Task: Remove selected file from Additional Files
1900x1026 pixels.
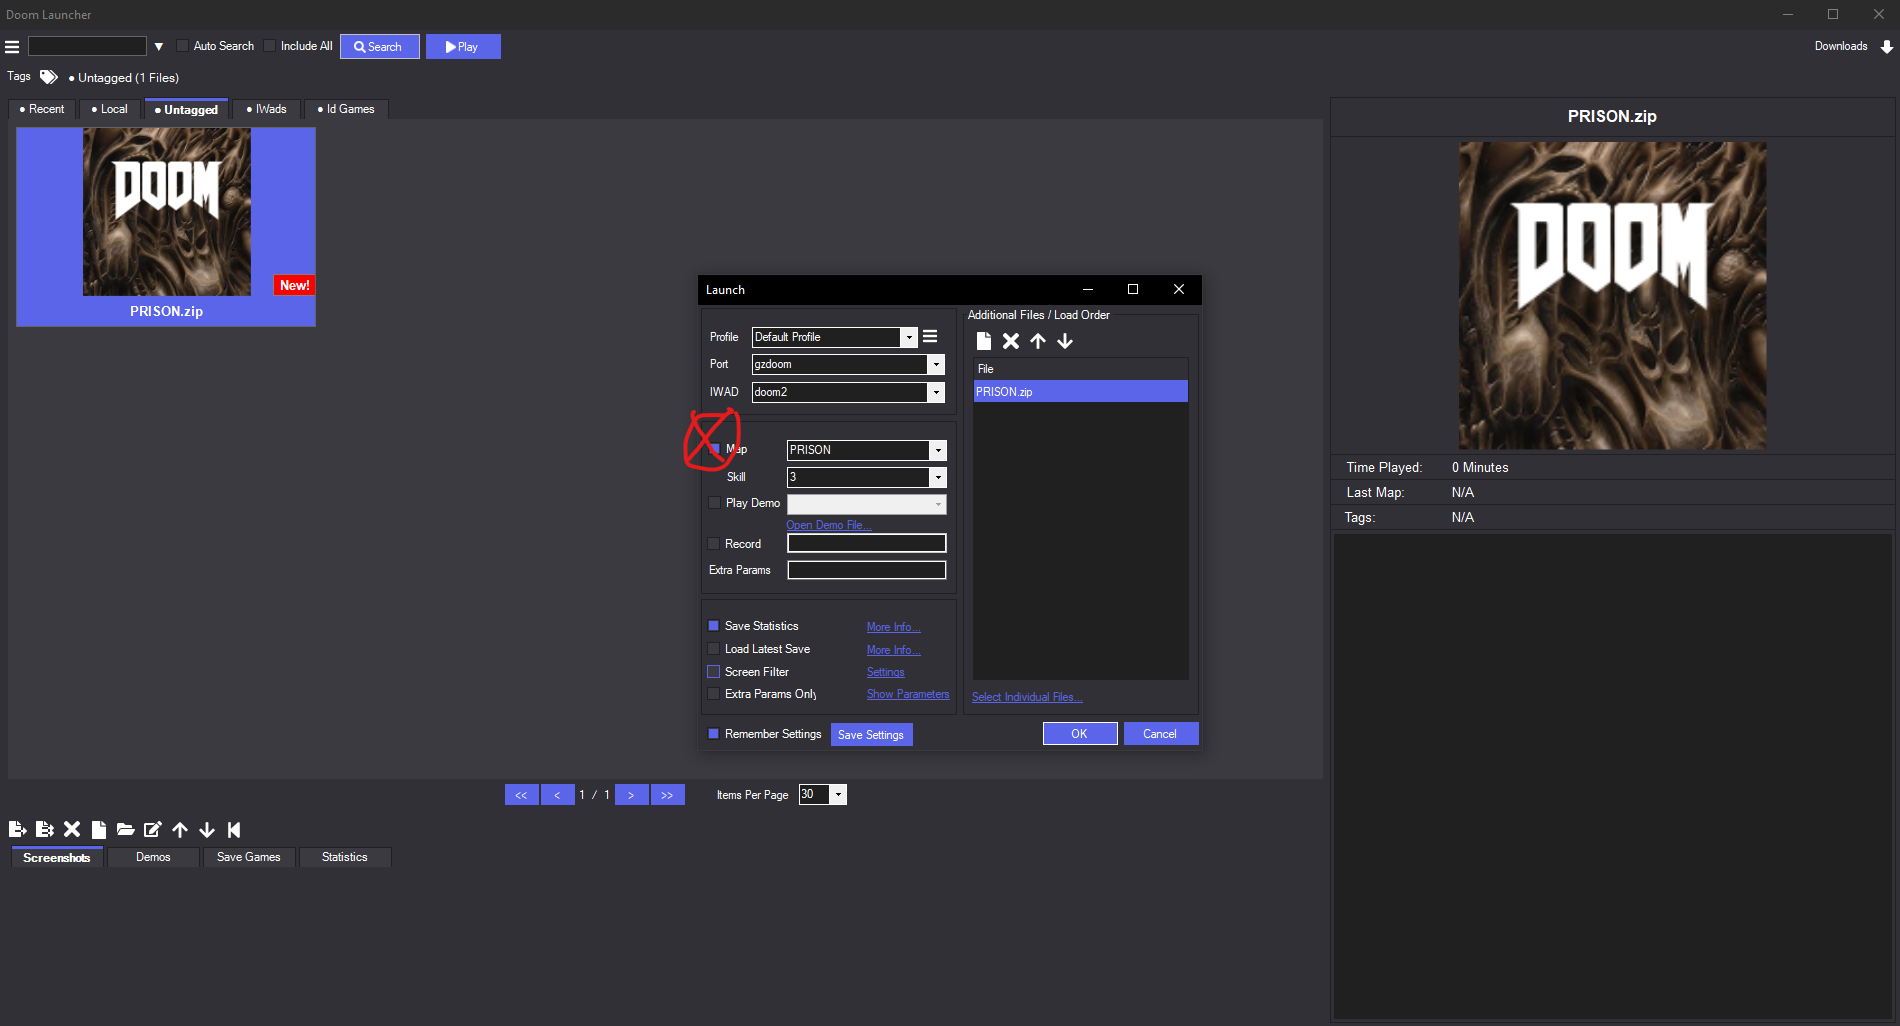Action: 1011,341
